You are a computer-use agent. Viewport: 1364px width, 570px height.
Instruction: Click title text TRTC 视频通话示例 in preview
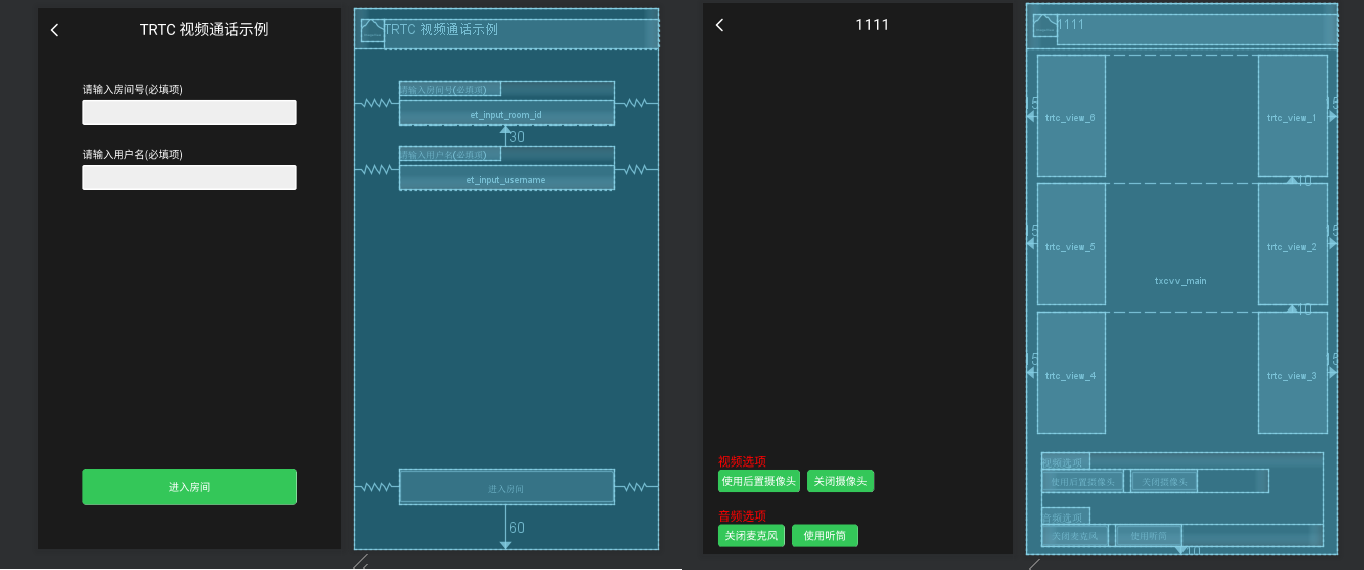tap(204, 30)
